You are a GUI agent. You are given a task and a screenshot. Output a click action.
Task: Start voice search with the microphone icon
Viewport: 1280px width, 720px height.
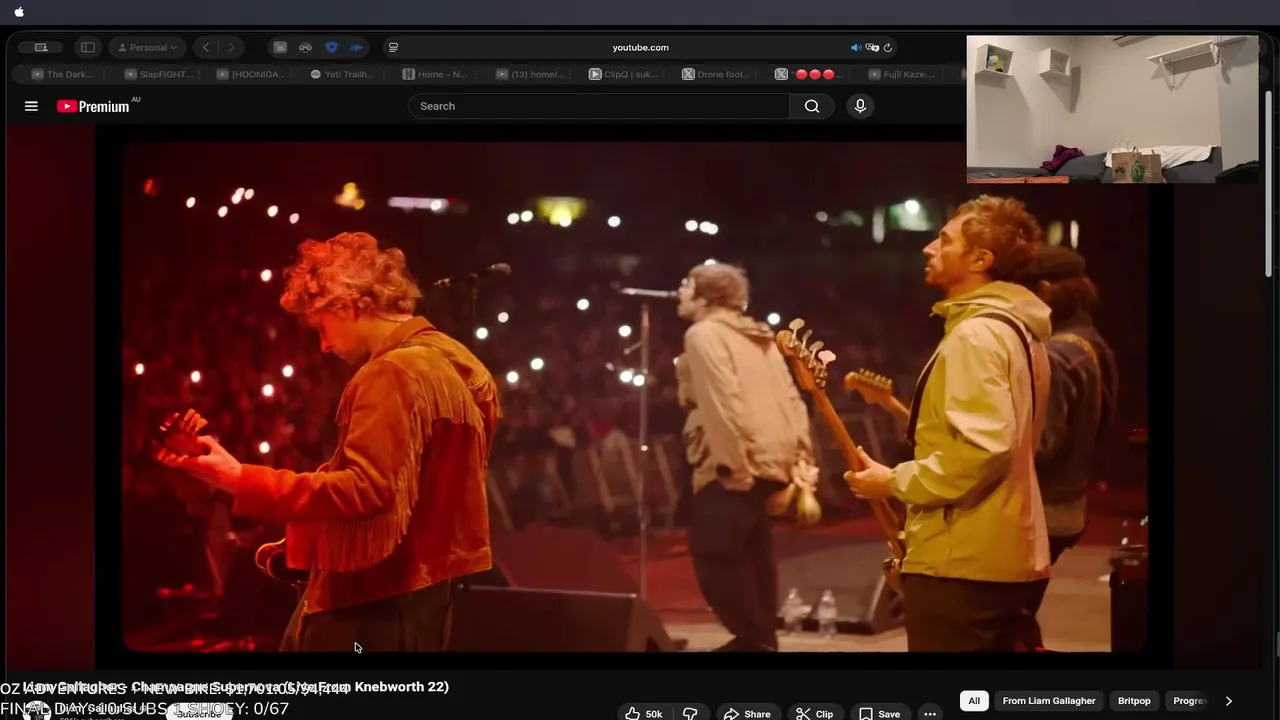pos(860,106)
